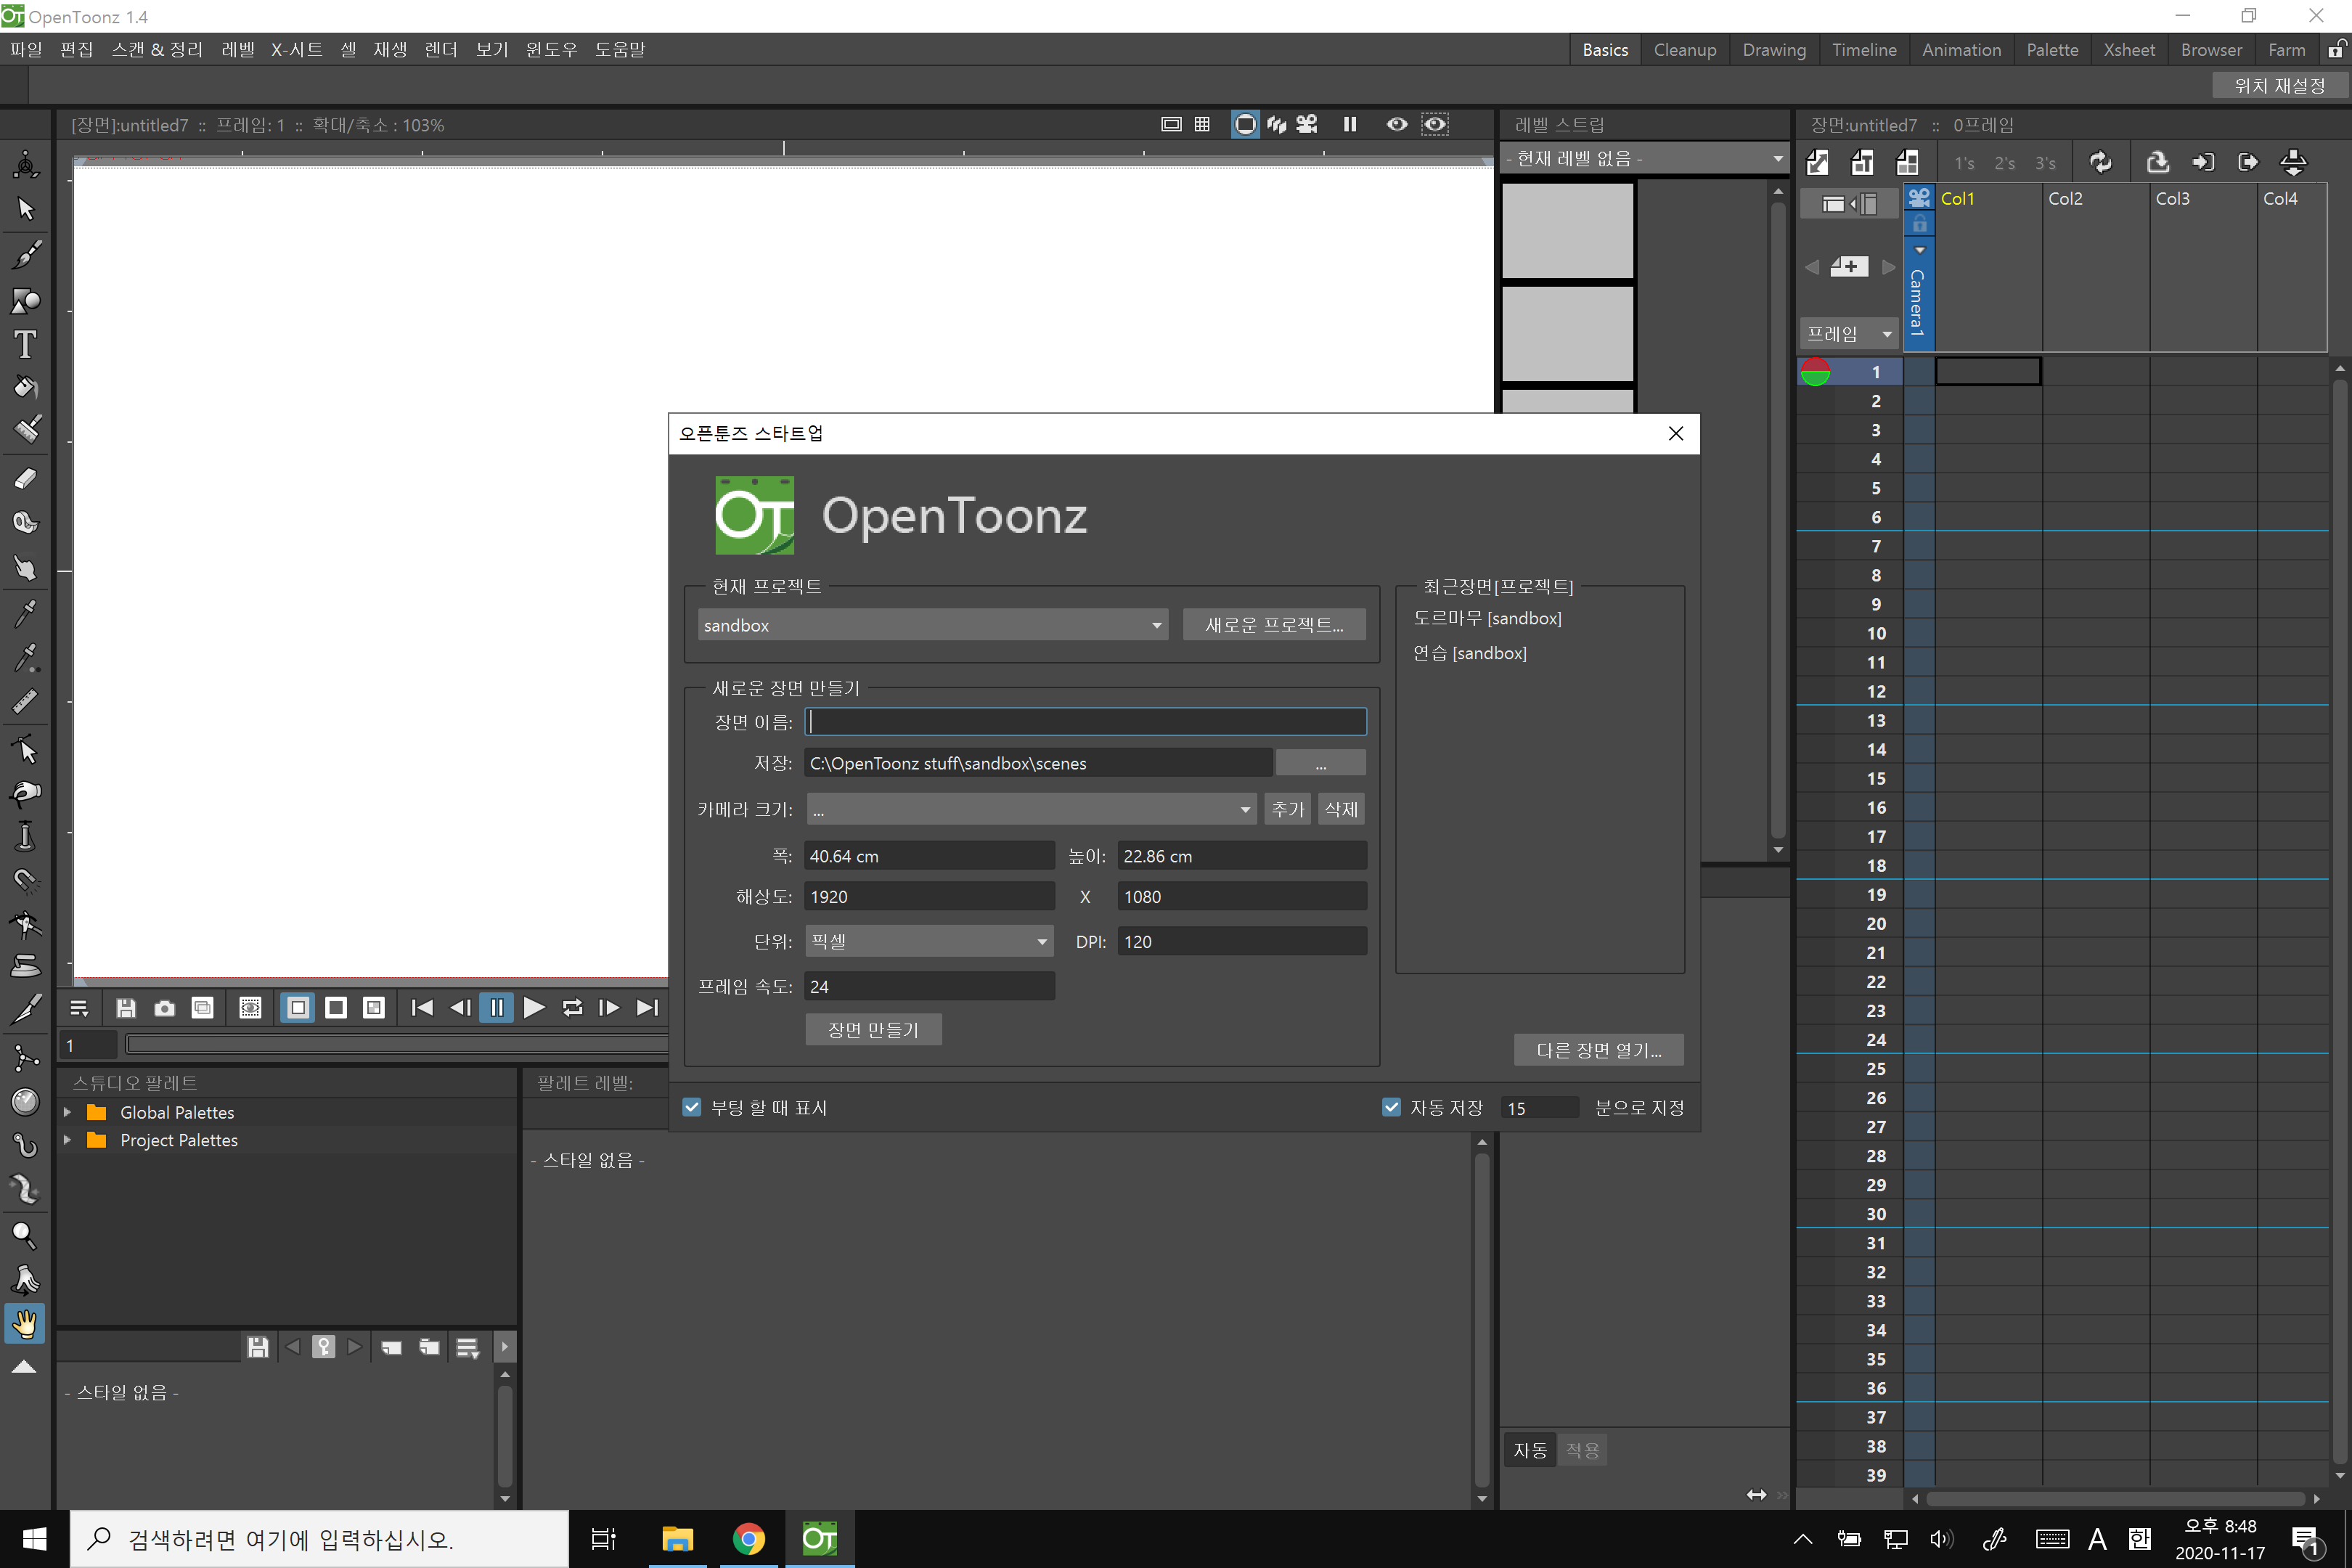This screenshot has width=2352, height=1568.
Task: Expand the Global Palettes folder
Action: tap(68, 1112)
